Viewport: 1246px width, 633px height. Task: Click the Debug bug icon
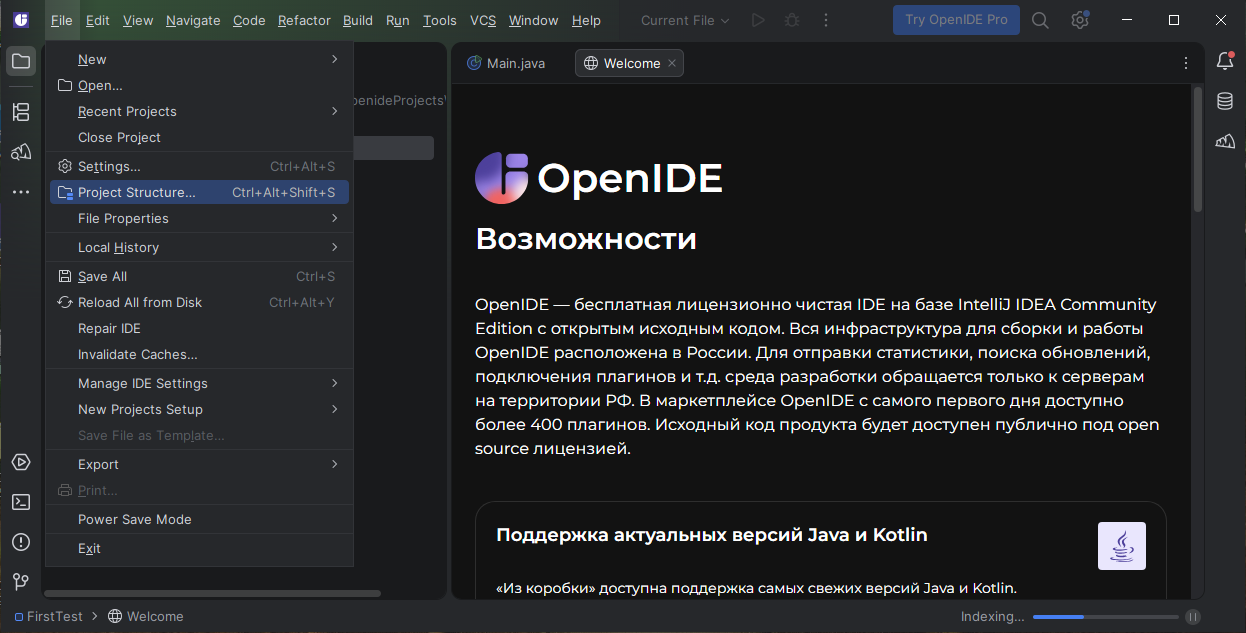click(792, 20)
